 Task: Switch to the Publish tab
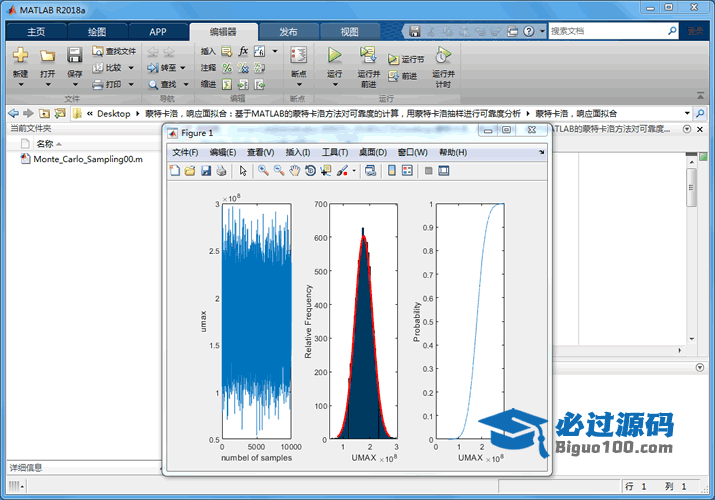[x=288, y=31]
